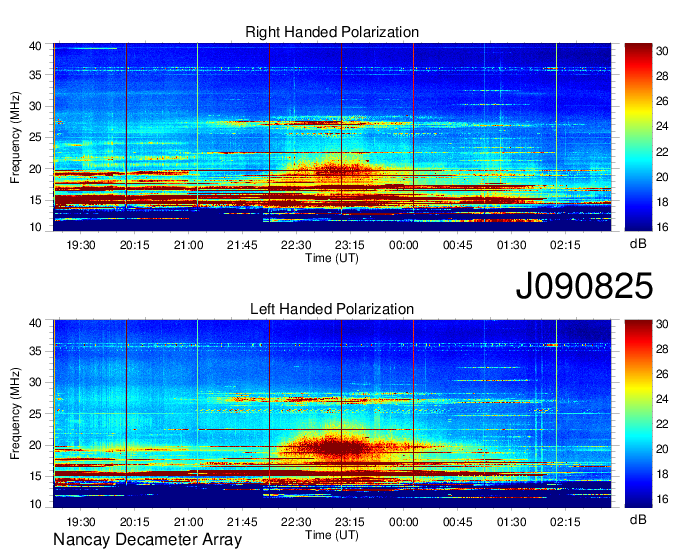
Task: Click 'Time (UT)' label under Right Handed plot
Action: click(332, 258)
